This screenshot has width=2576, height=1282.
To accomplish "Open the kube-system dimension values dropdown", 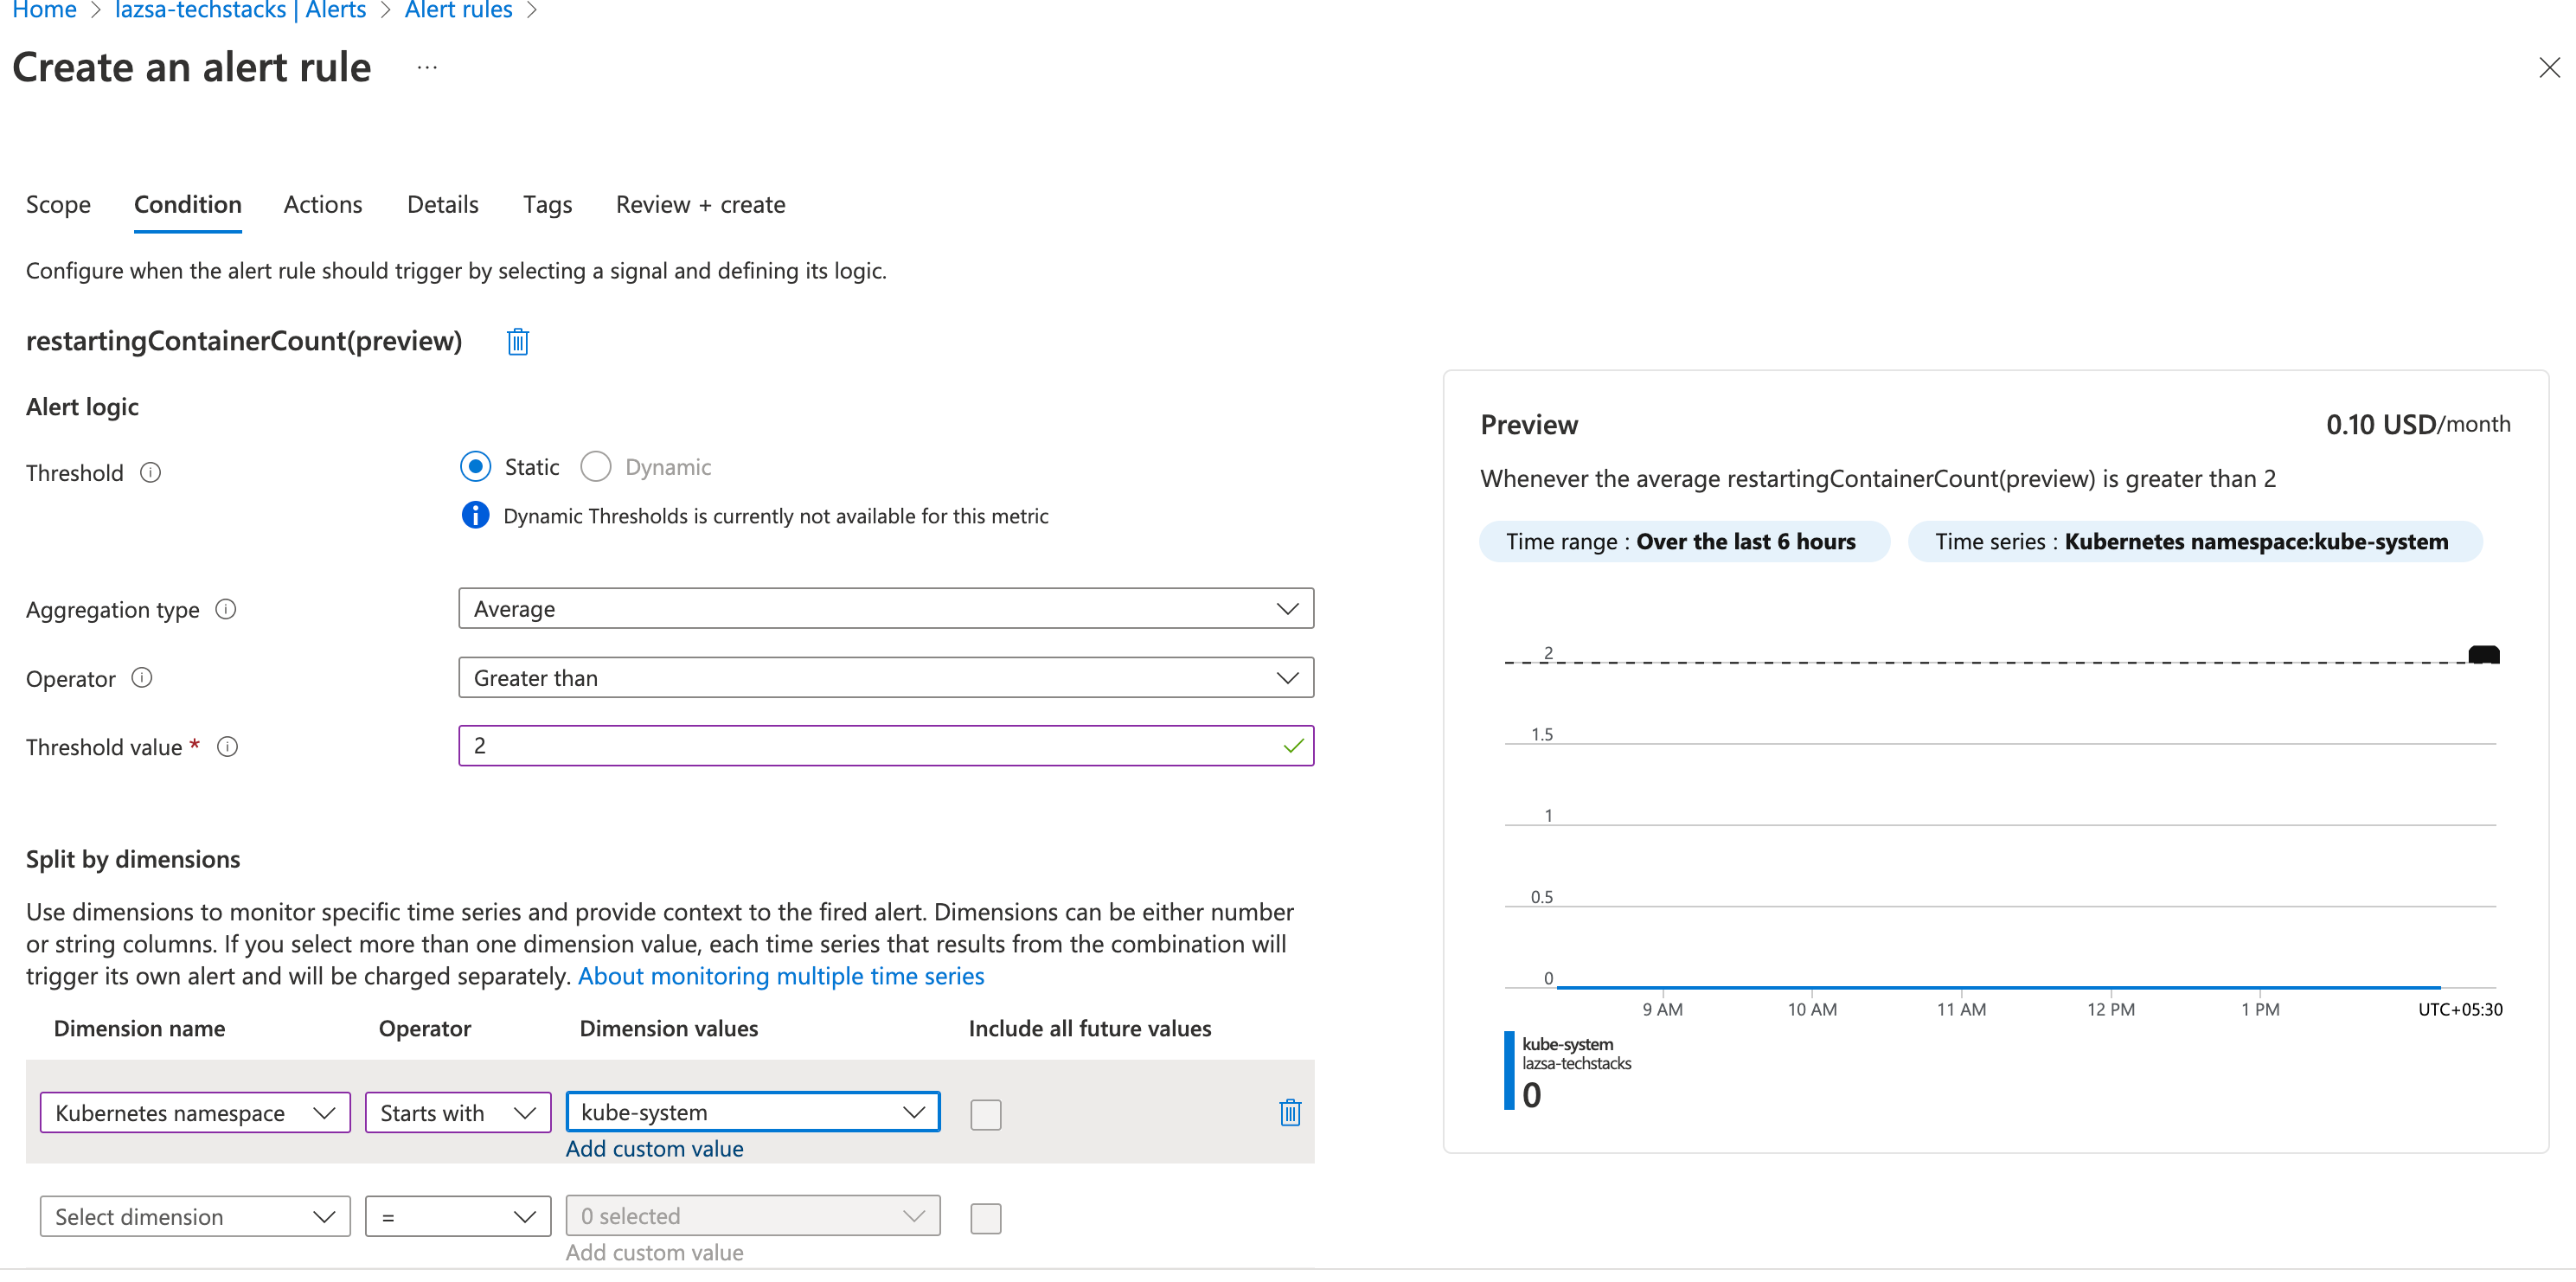I will click(x=753, y=1111).
